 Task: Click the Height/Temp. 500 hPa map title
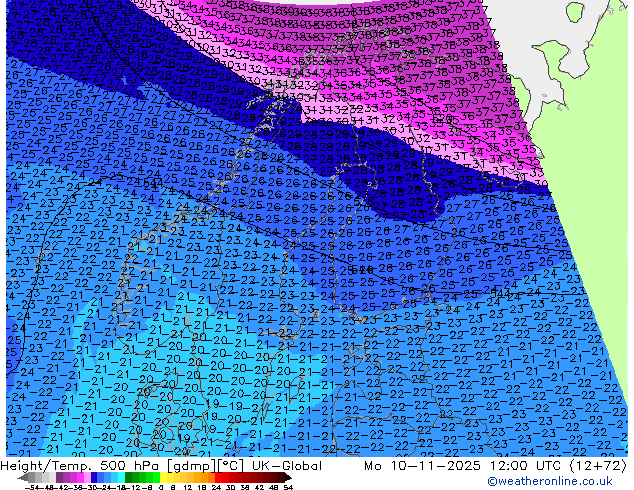[x=161, y=466]
